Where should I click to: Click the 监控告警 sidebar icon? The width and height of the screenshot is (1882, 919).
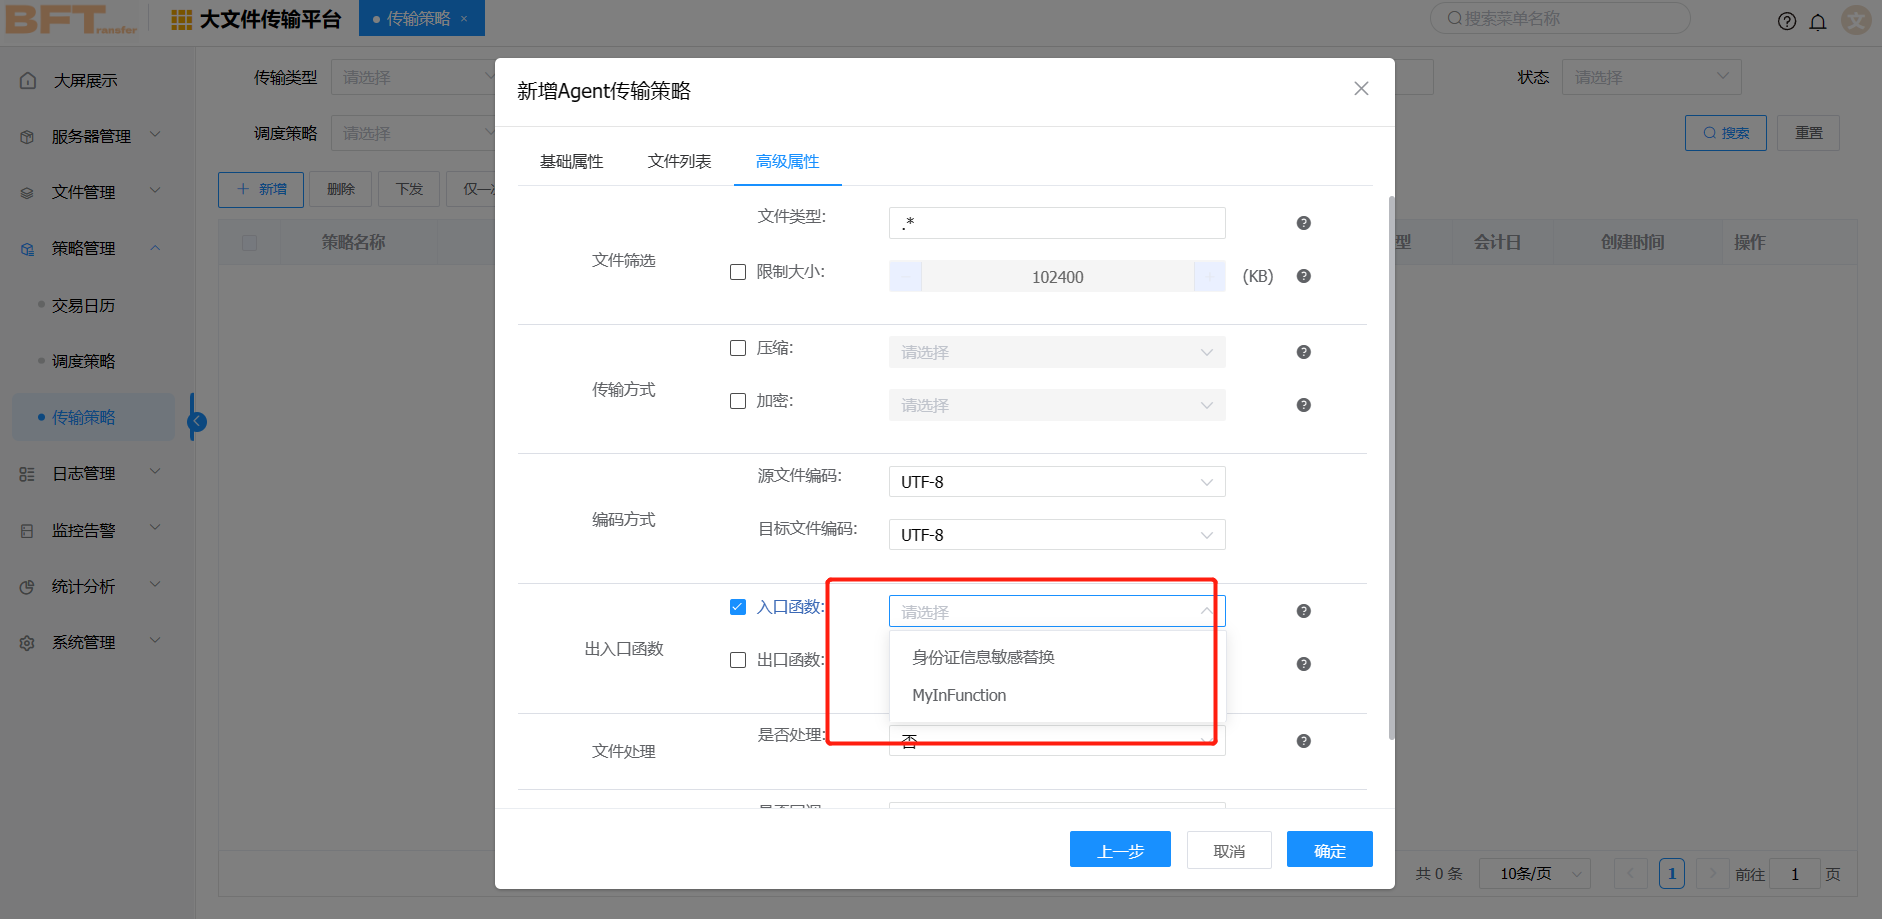point(27,530)
